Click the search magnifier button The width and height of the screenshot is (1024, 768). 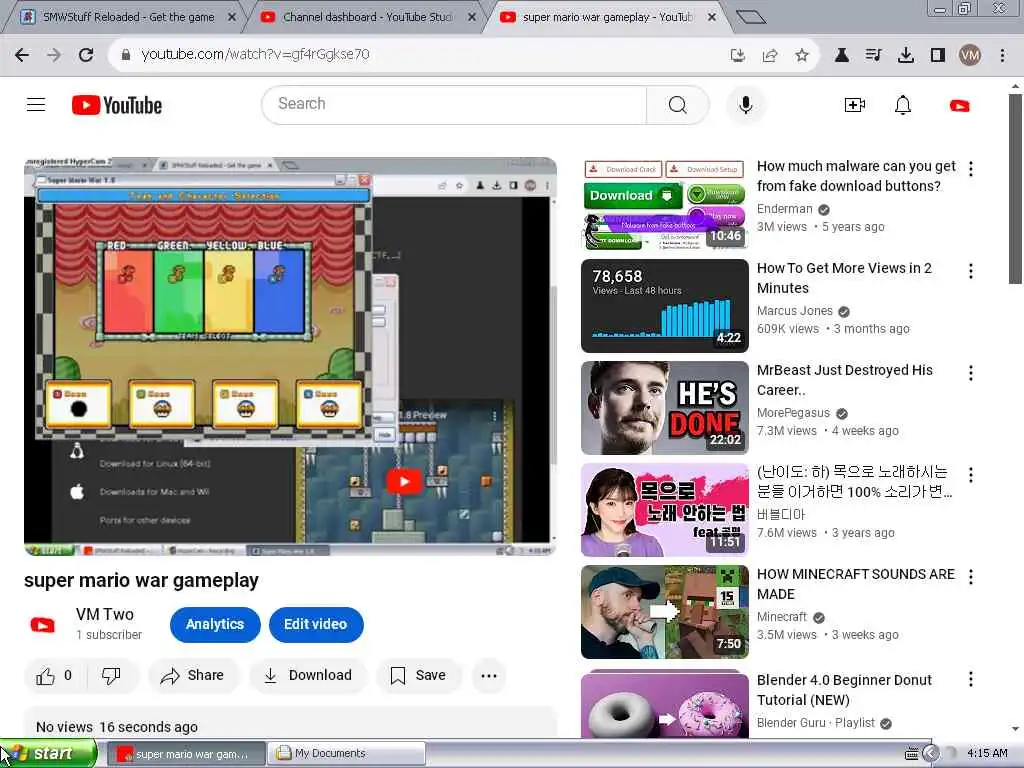pos(677,104)
